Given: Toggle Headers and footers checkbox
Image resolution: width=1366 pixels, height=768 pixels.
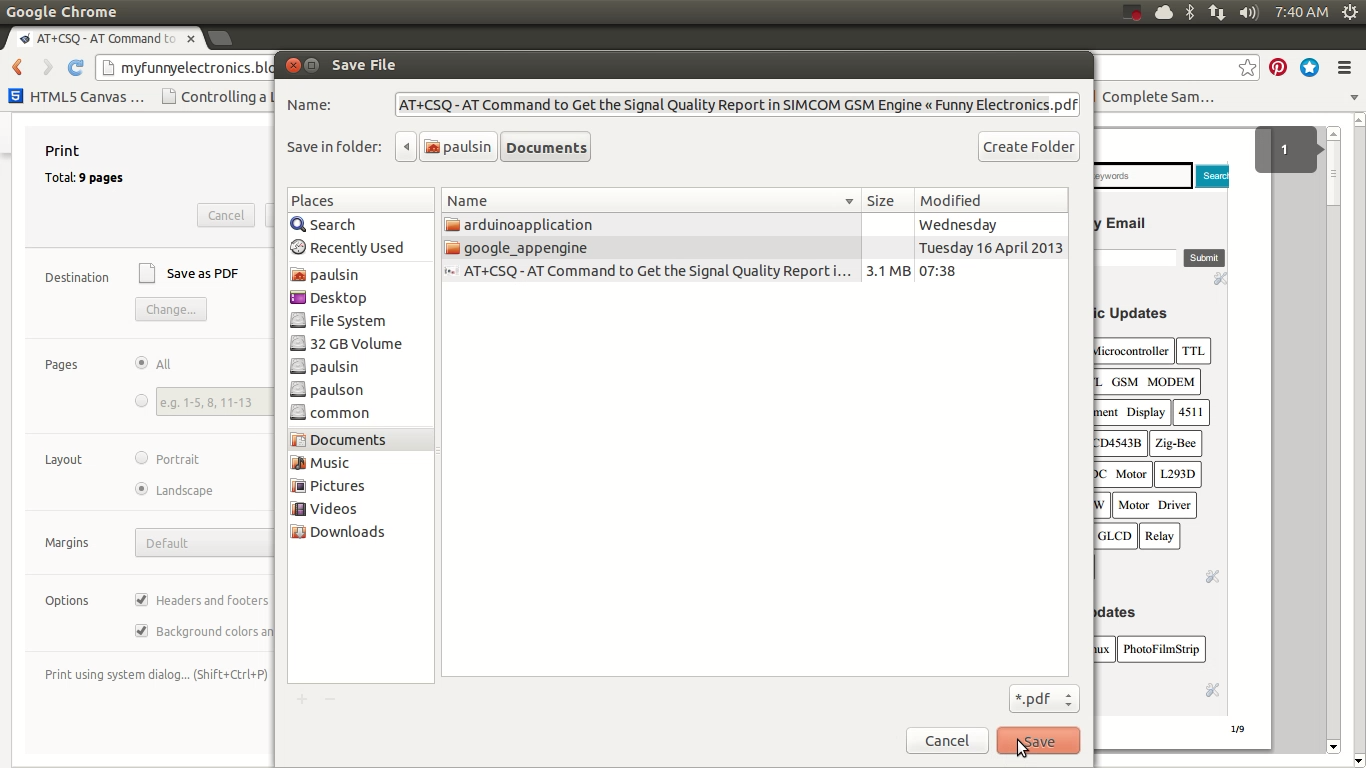Looking at the screenshot, I should point(141,600).
